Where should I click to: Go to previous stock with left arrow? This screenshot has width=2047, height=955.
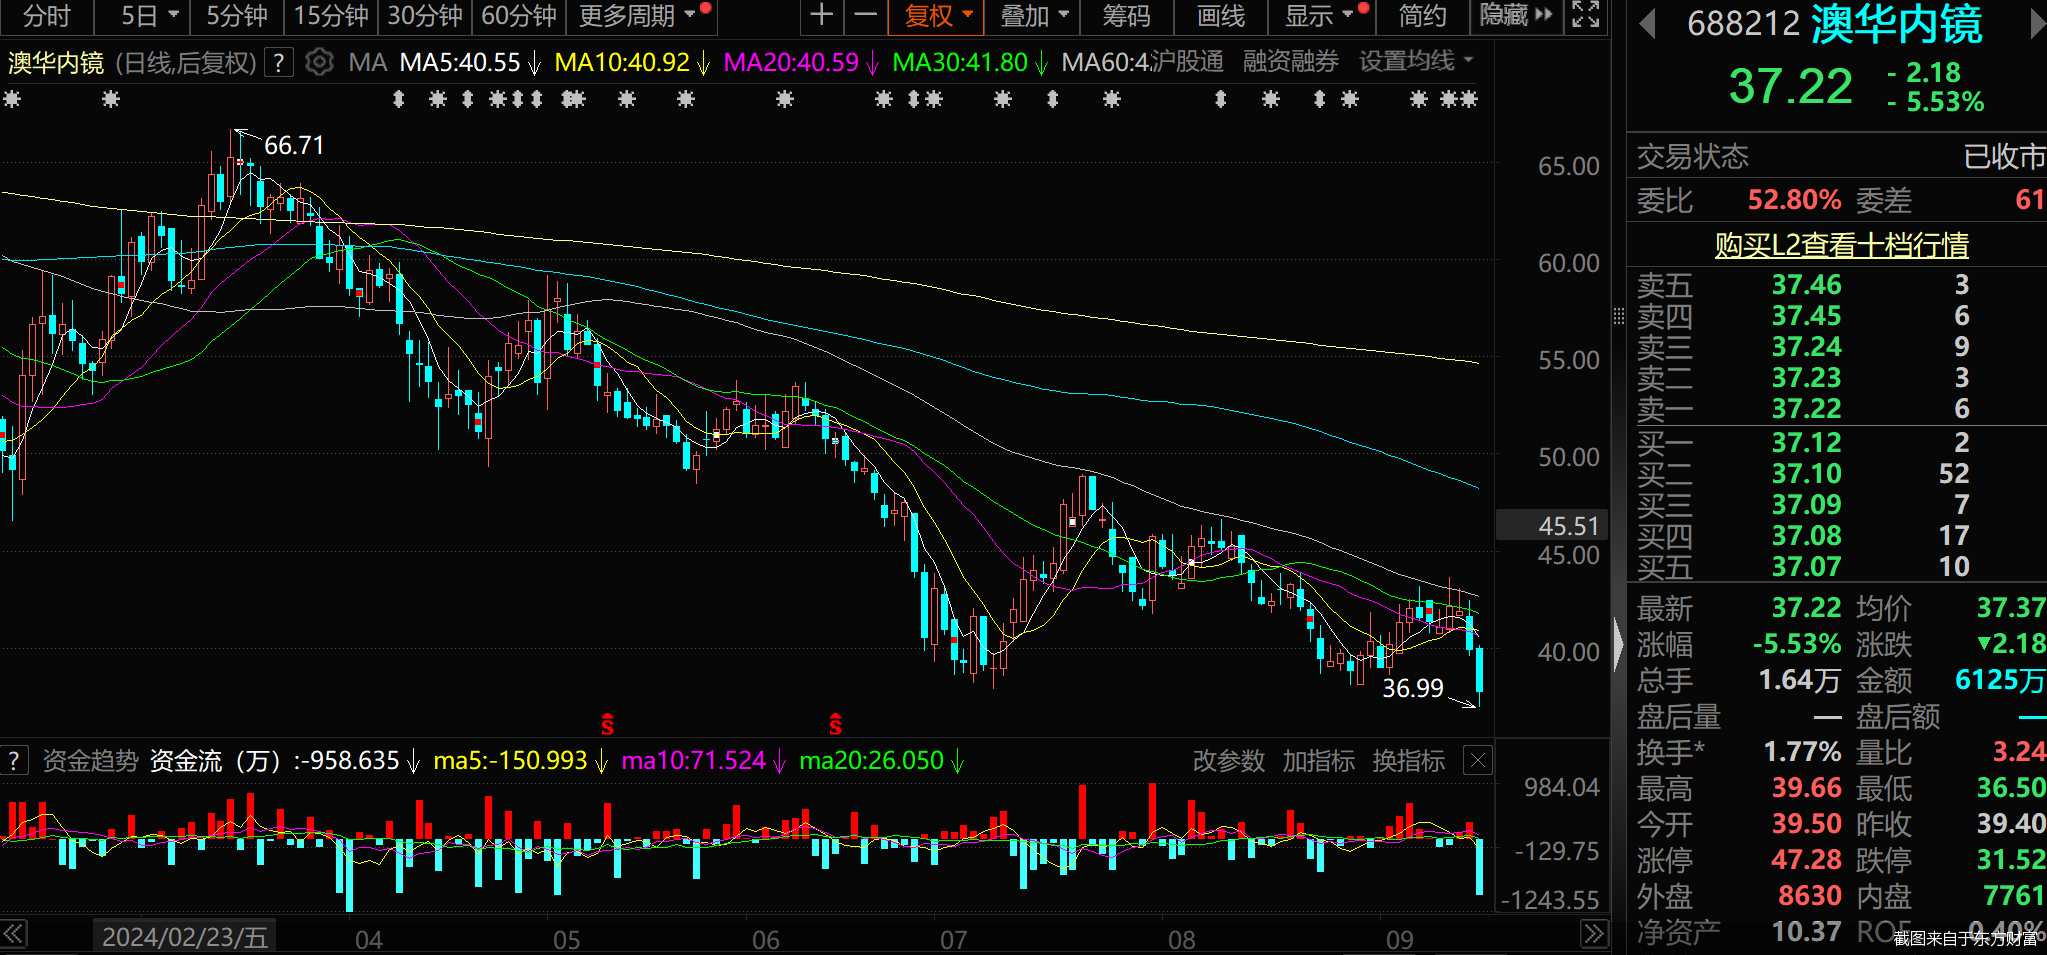pos(1648,24)
